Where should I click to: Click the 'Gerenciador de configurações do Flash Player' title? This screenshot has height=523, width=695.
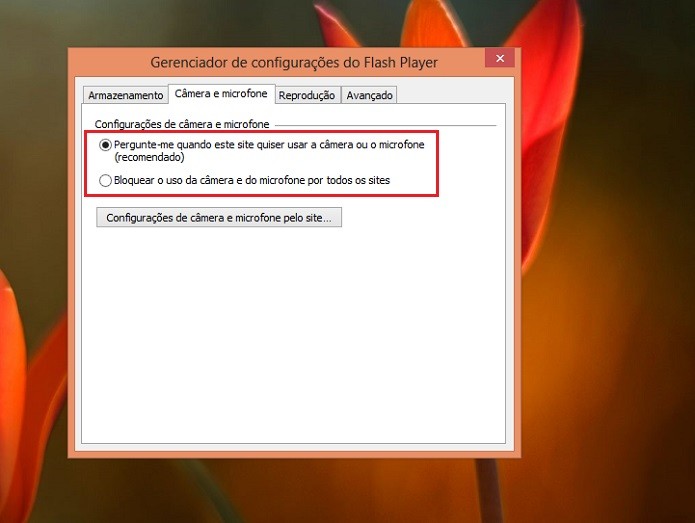pyautogui.click(x=294, y=62)
